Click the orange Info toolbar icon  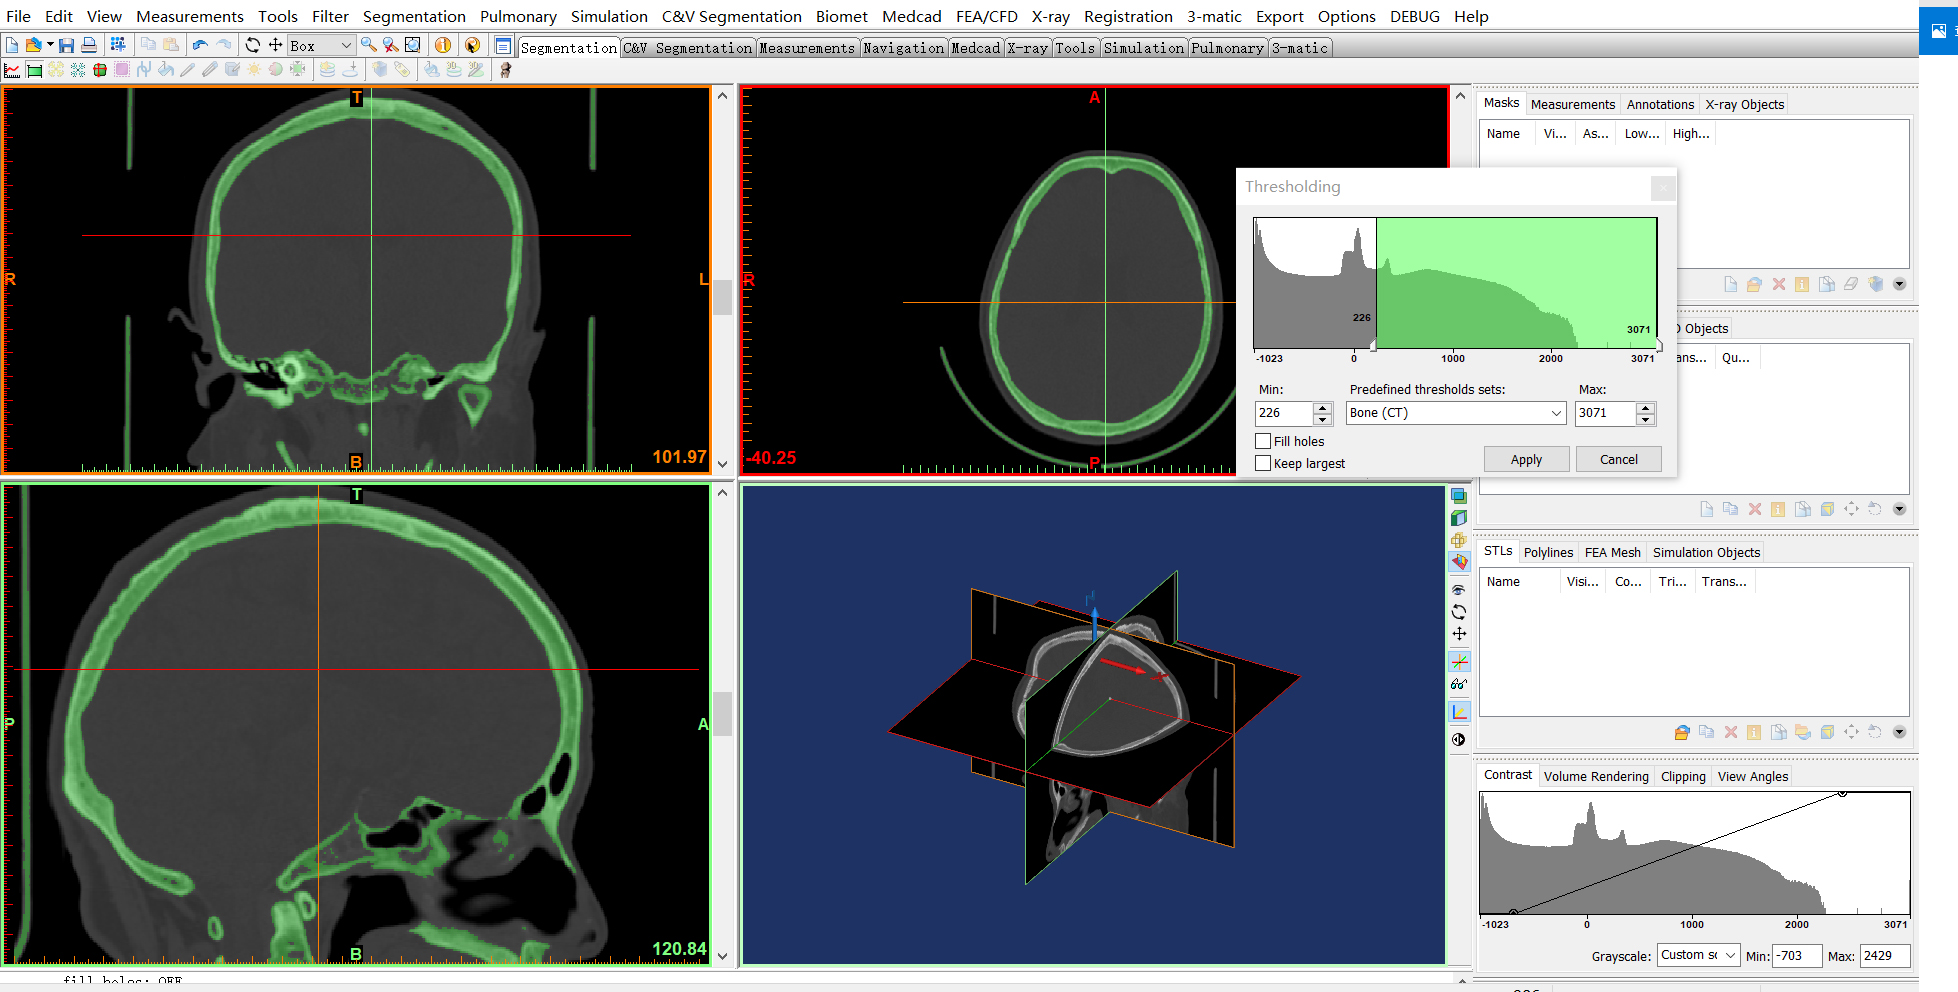point(443,45)
